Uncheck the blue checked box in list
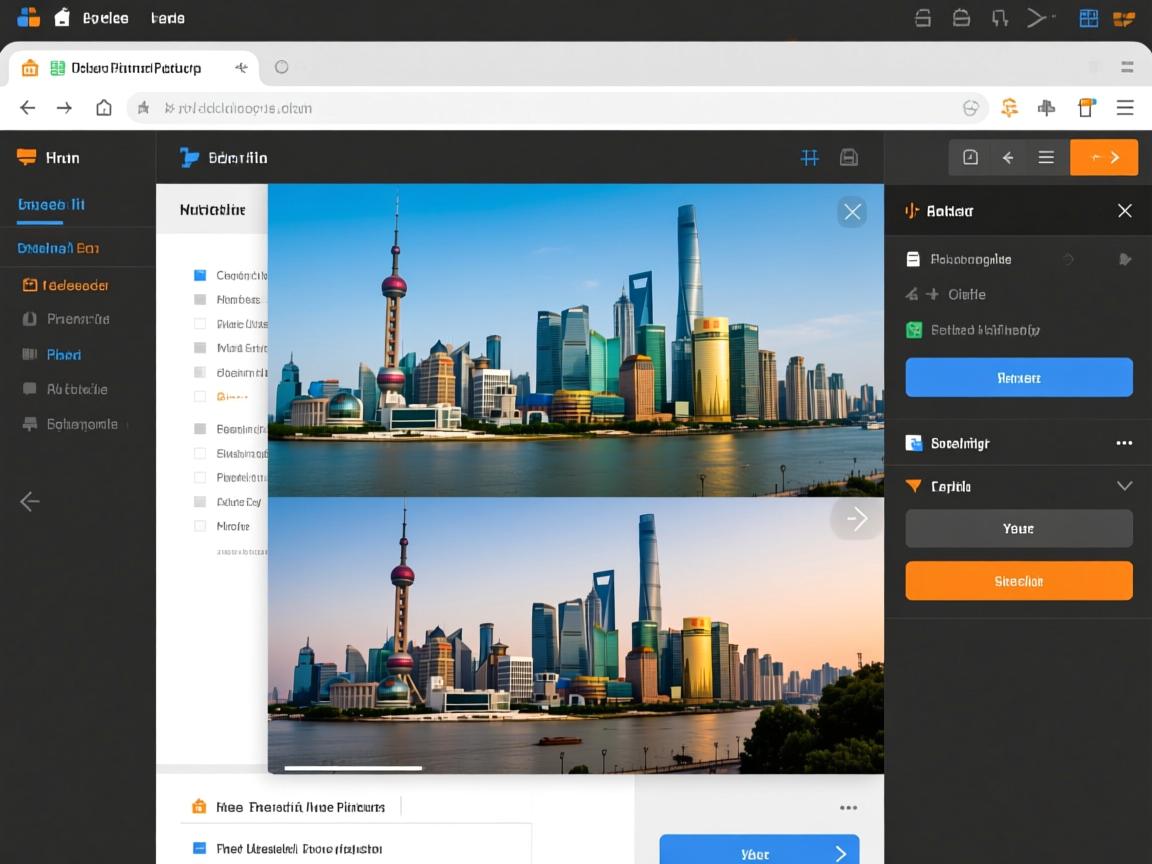This screenshot has height=864, width=1152. click(x=199, y=275)
